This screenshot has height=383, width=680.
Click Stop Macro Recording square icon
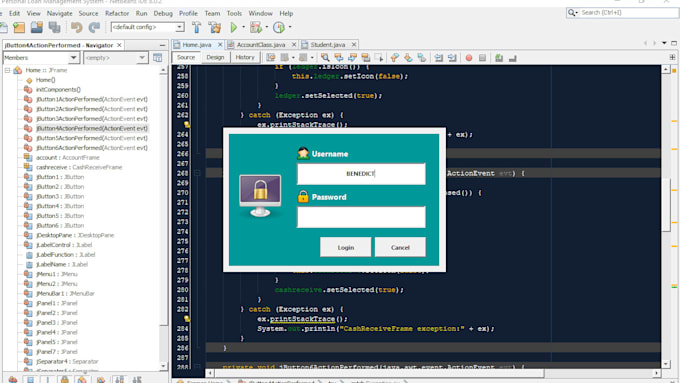(482, 58)
